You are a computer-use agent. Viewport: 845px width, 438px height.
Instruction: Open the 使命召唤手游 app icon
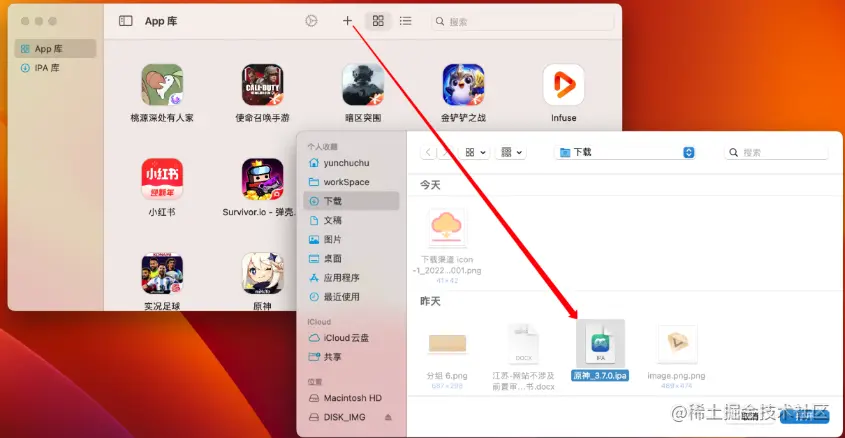[x=262, y=85]
